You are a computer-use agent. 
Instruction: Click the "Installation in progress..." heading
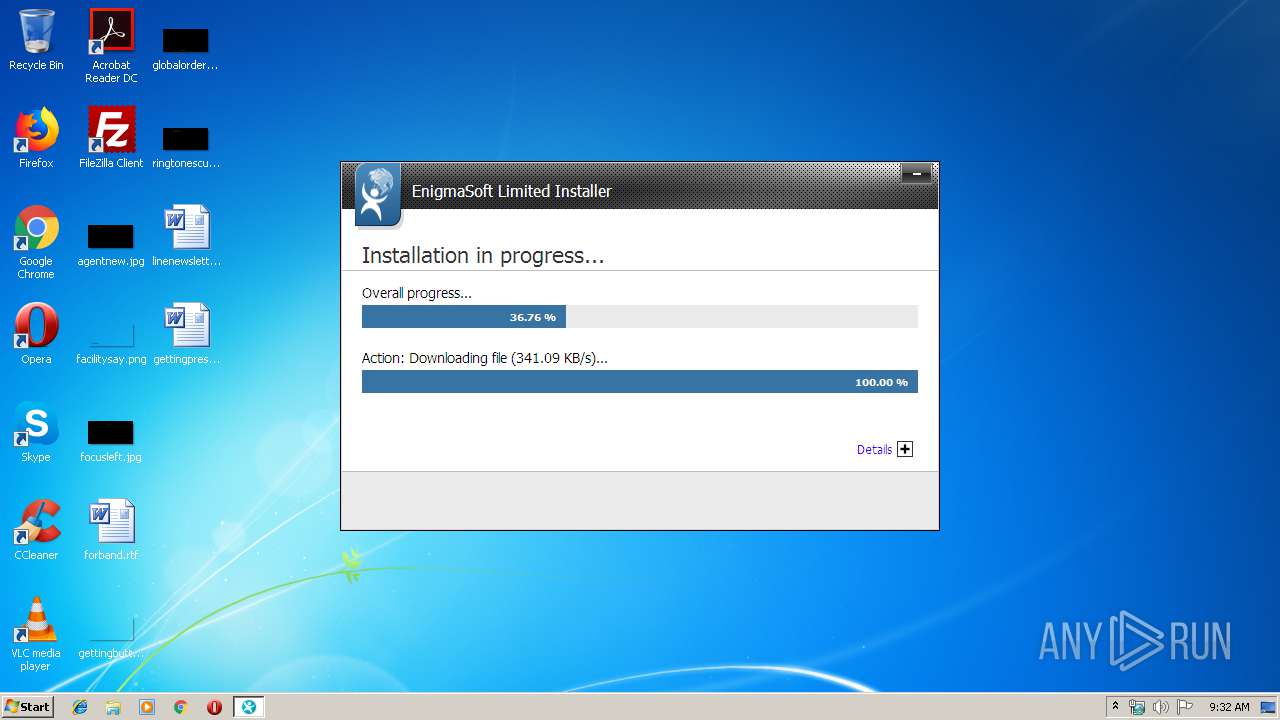[483, 256]
